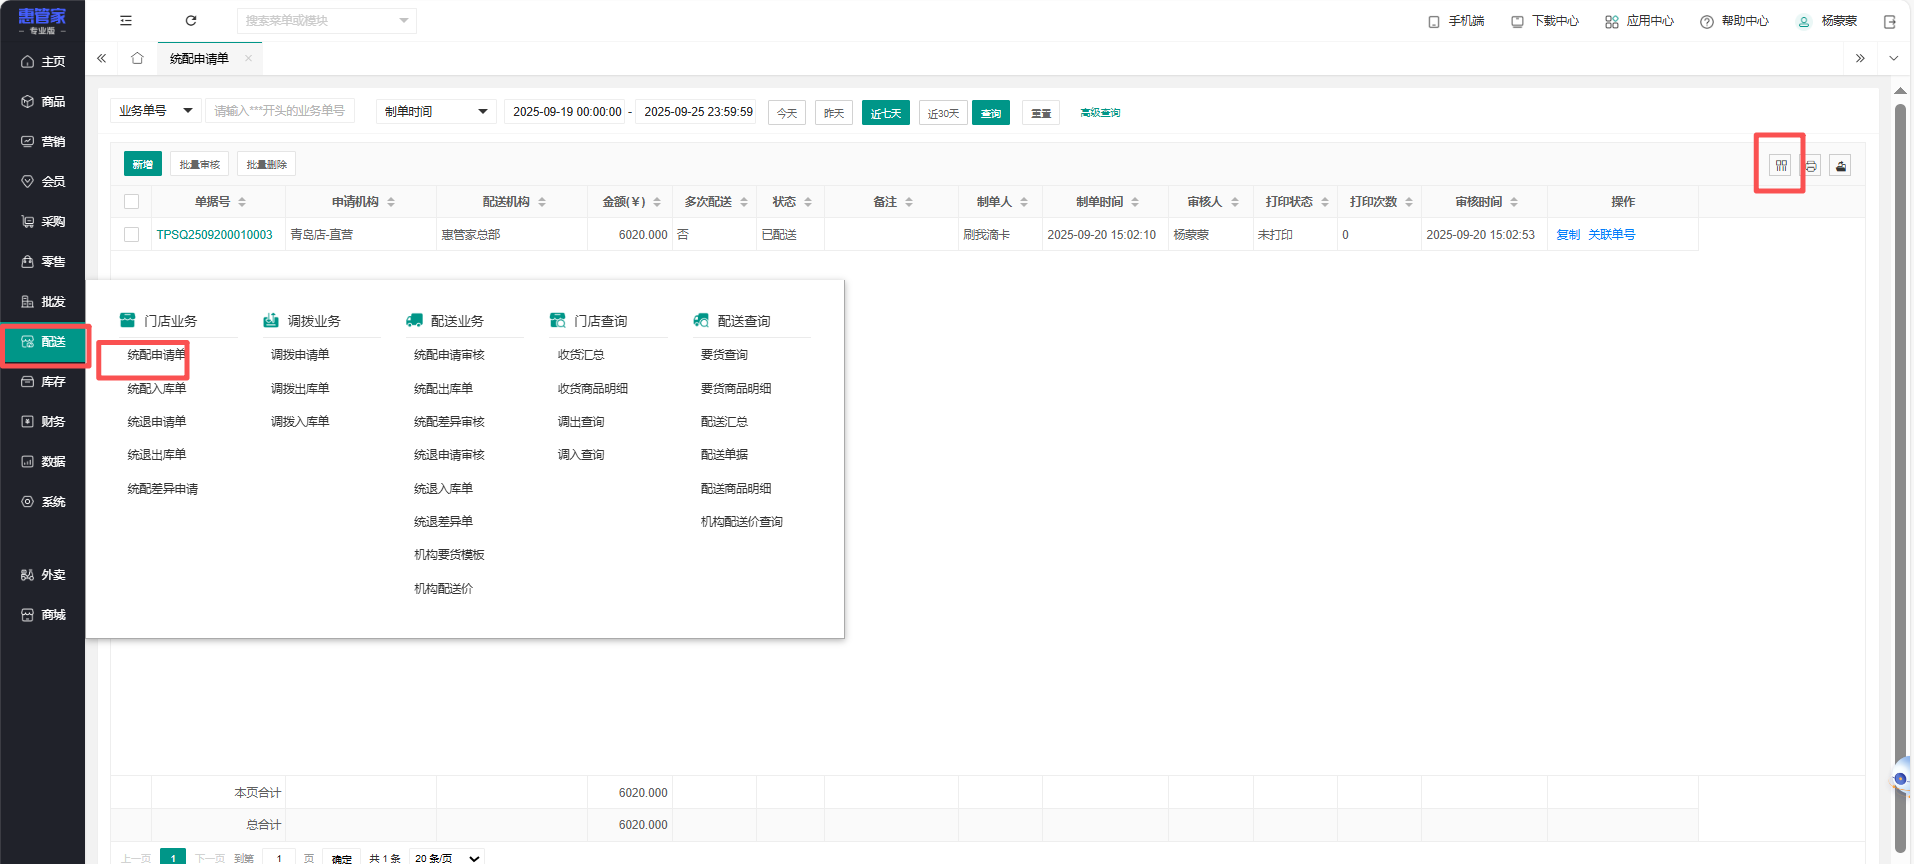
Task: Select 统配申请审核 menu item
Action: 449,355
